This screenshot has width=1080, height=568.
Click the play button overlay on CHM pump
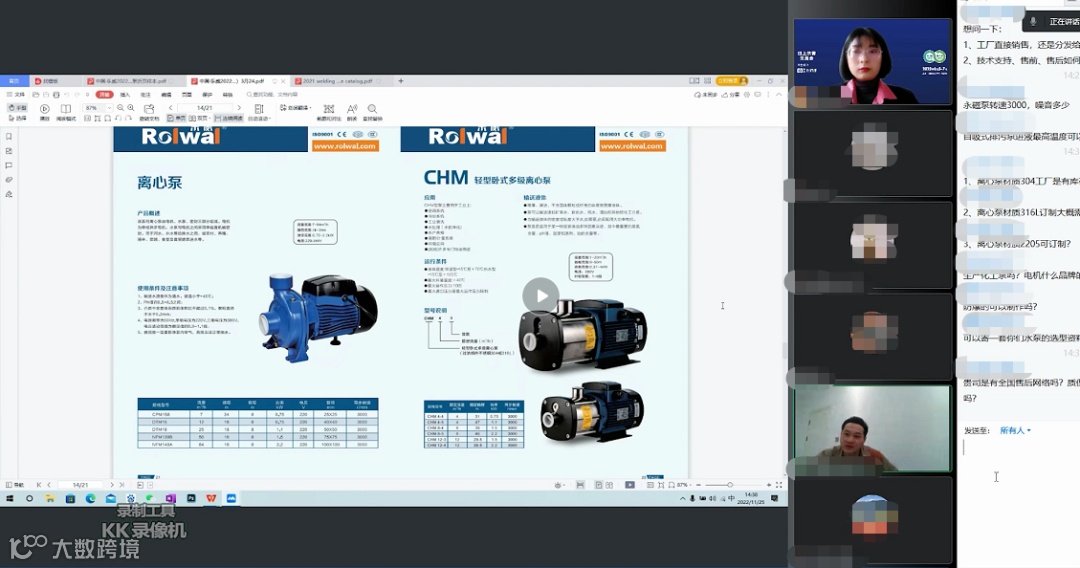[x=541, y=295]
